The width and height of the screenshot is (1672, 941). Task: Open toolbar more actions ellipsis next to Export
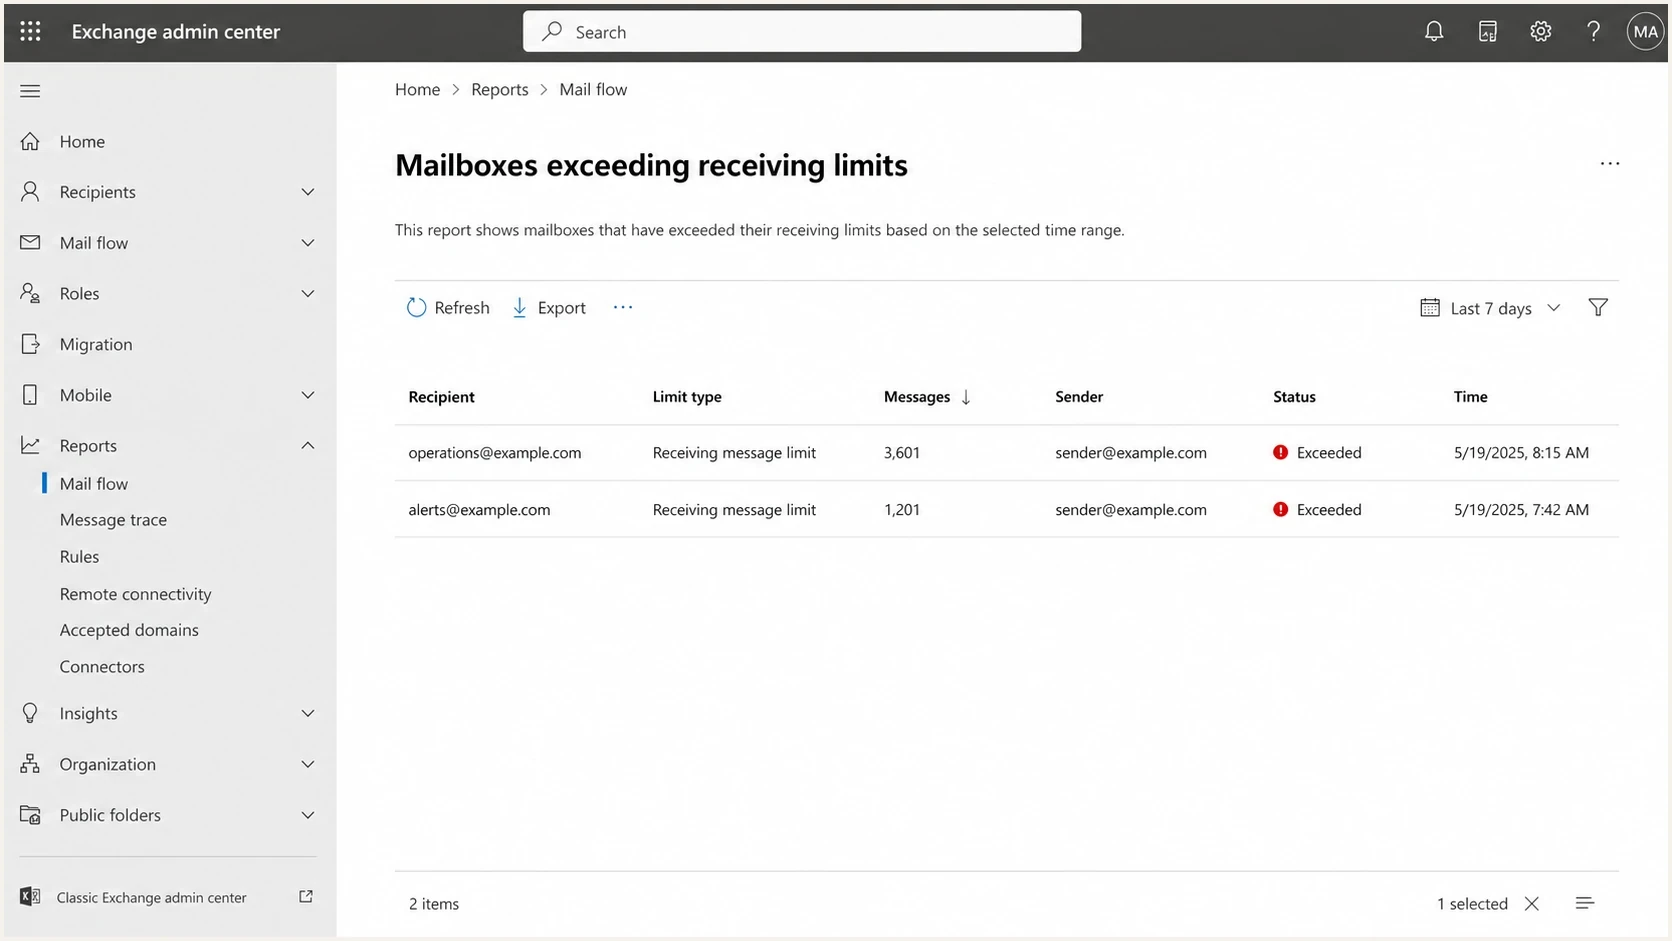point(623,307)
